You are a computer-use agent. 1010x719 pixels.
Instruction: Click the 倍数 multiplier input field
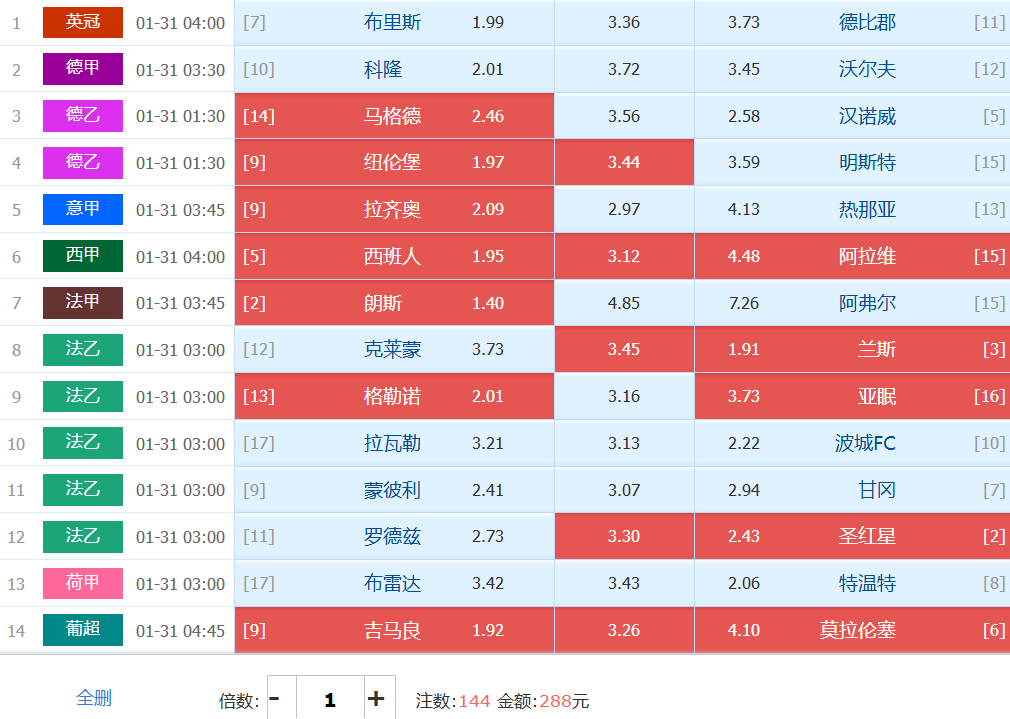[329, 699]
